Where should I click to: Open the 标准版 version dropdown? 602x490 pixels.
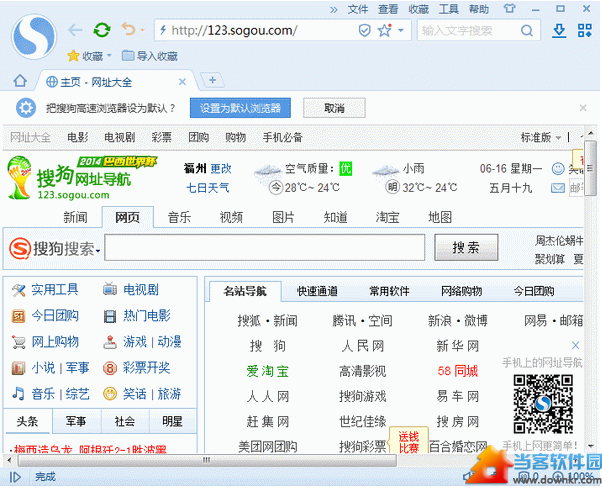click(x=541, y=137)
